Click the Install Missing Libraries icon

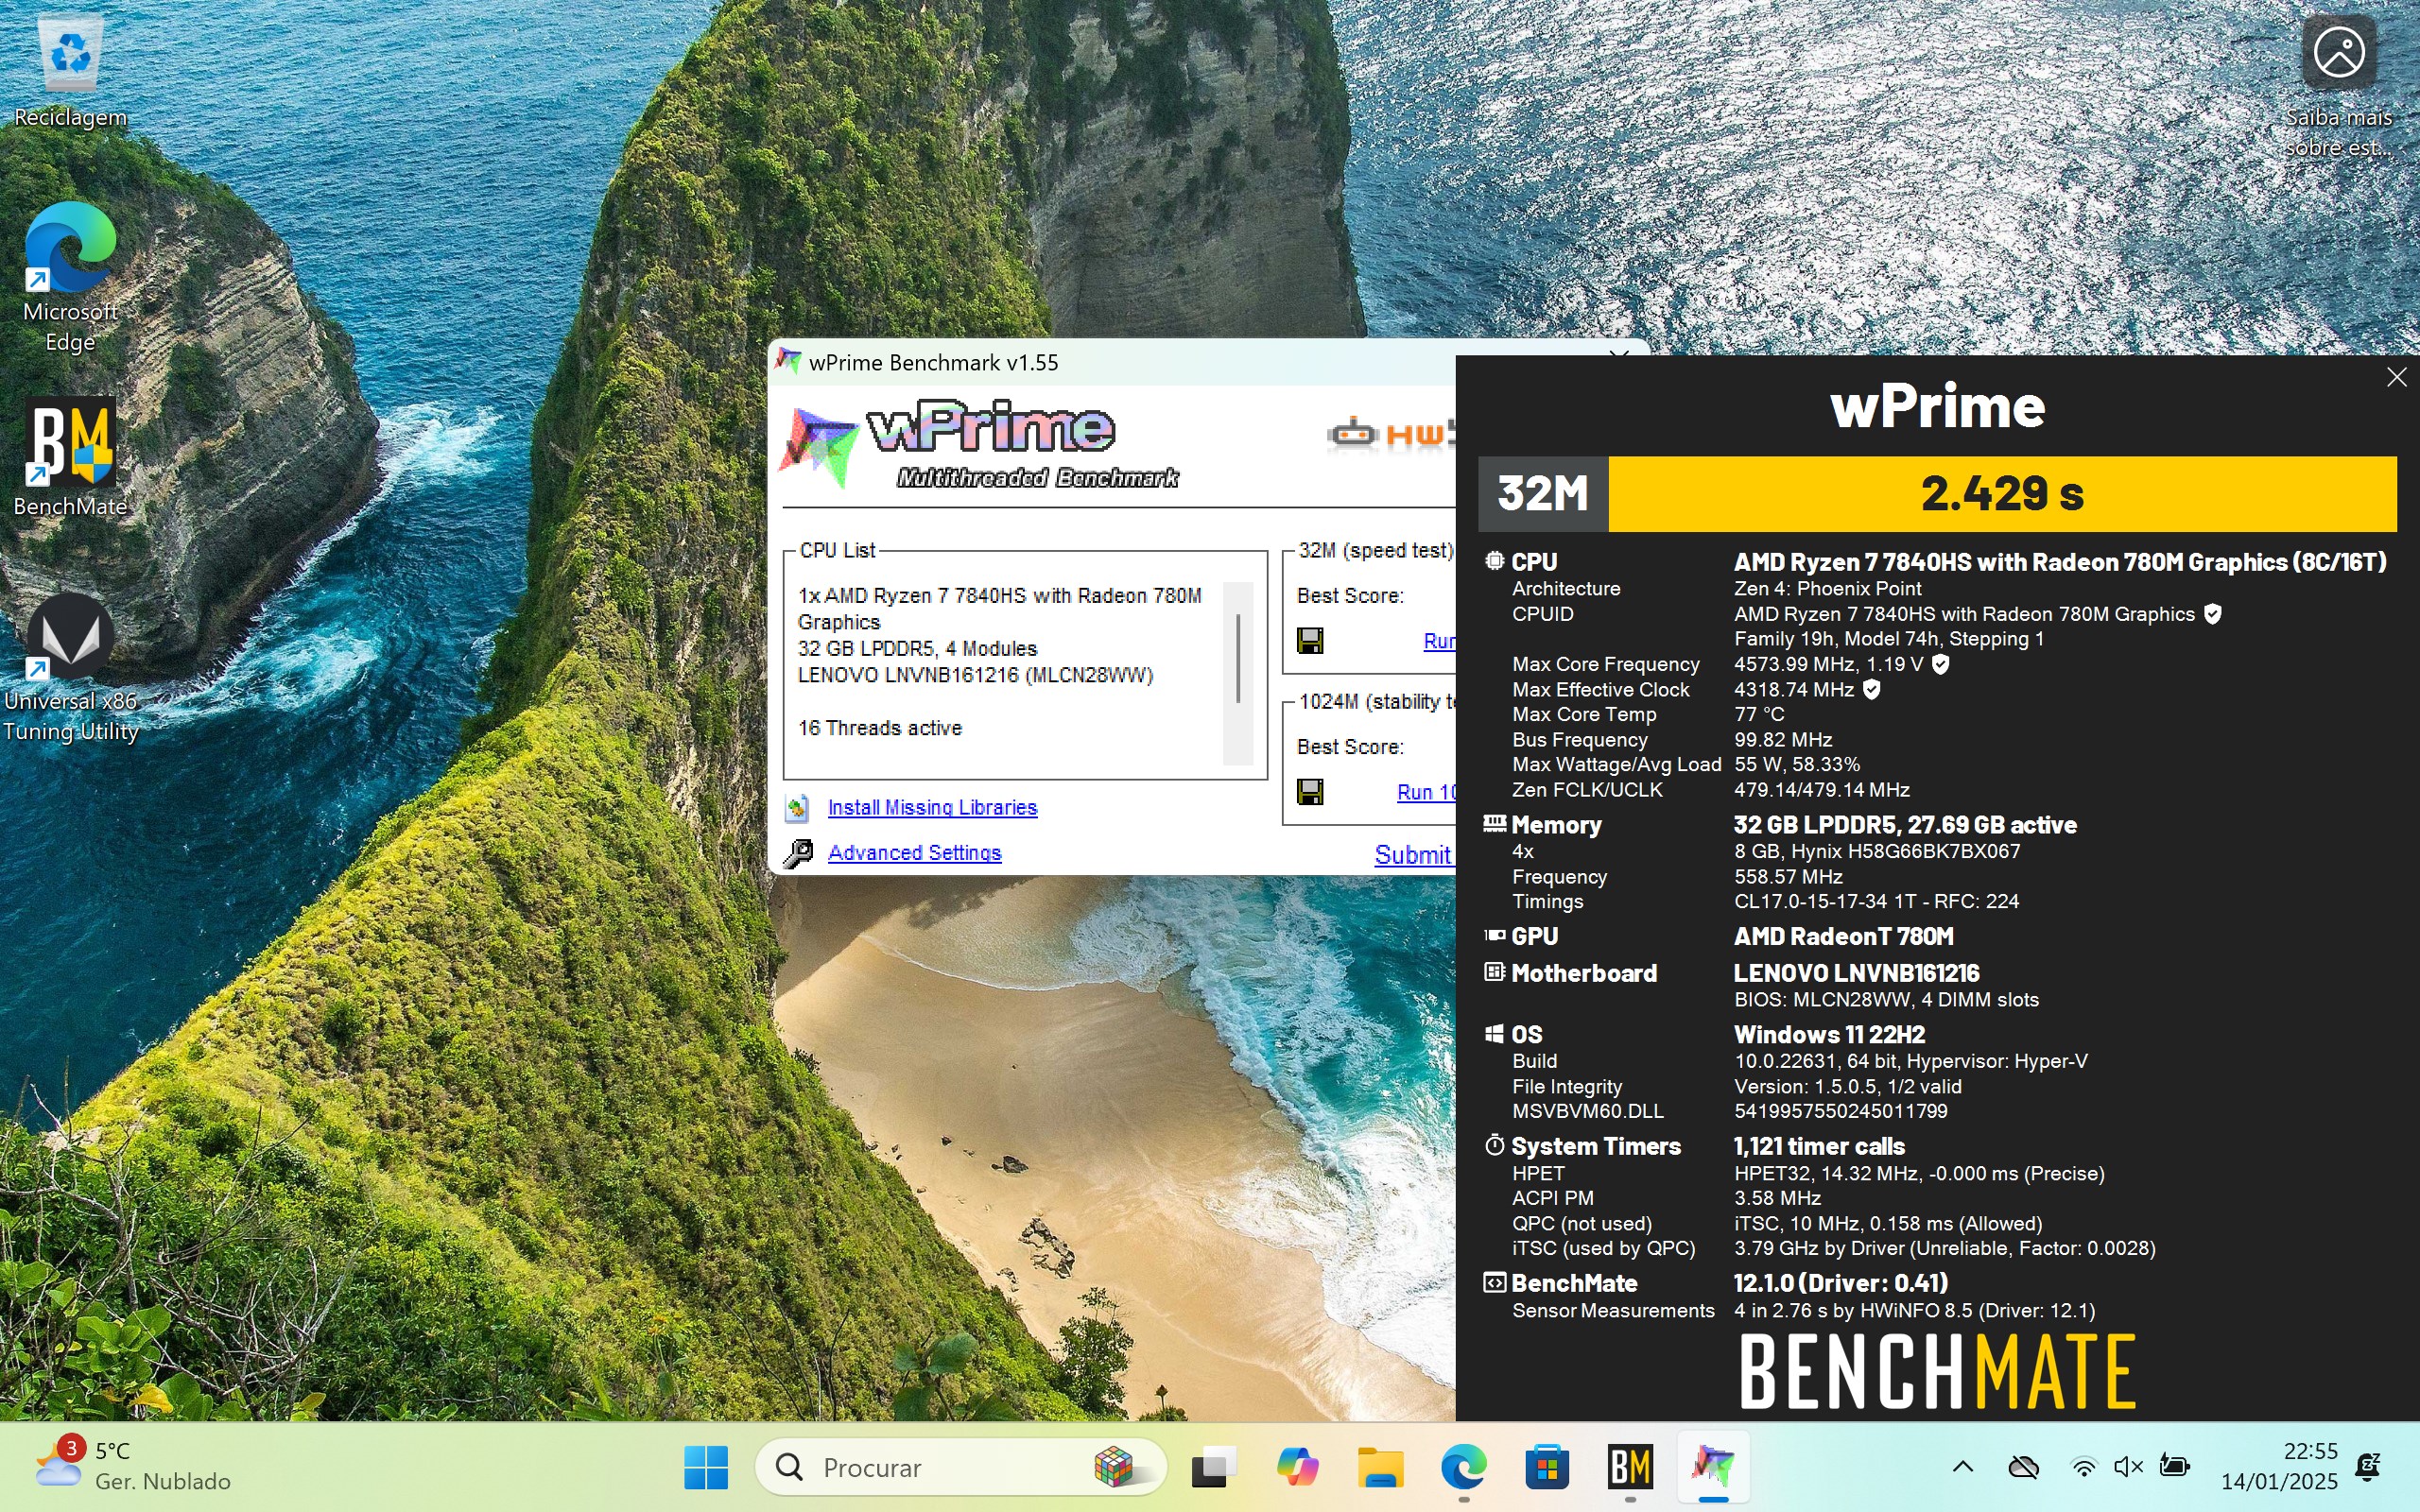click(x=797, y=808)
